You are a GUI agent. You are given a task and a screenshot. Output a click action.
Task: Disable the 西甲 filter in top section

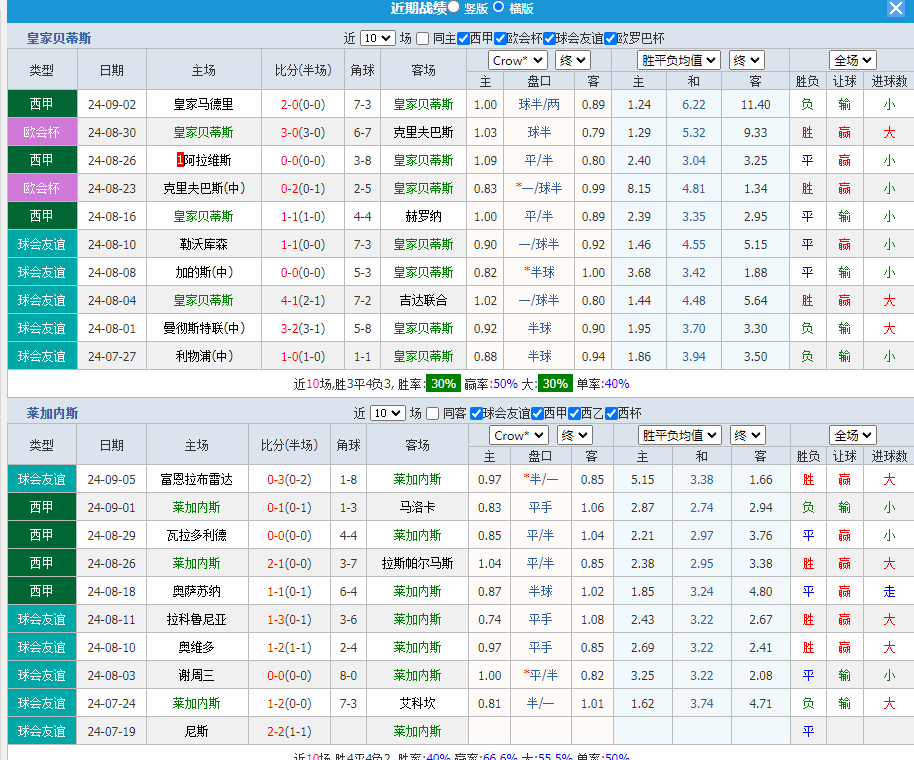click(462, 37)
